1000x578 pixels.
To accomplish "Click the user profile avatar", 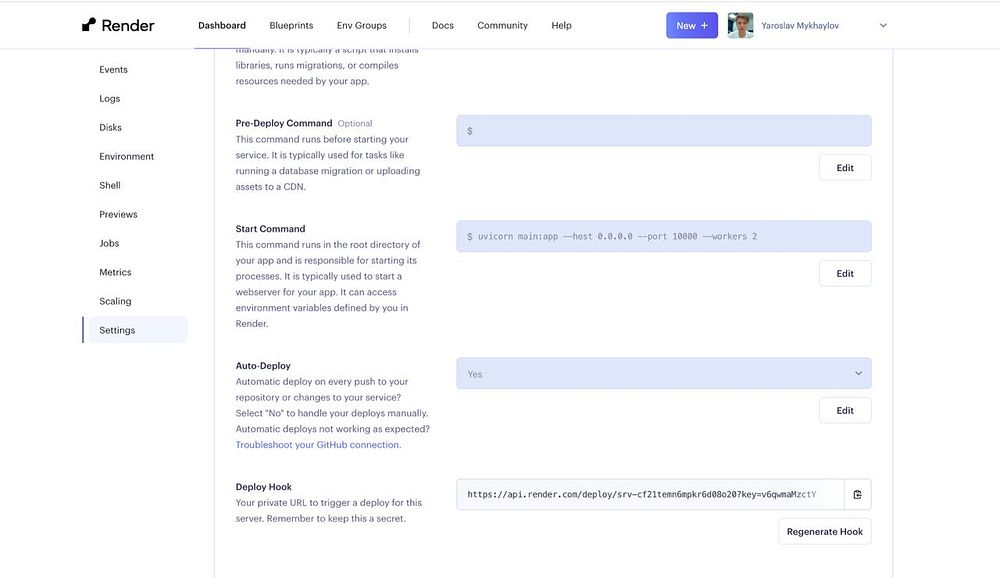I will pyautogui.click(x=740, y=25).
